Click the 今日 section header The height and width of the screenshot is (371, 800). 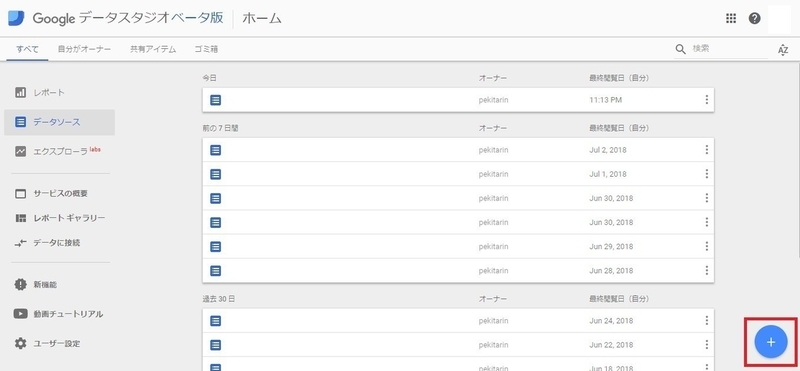[x=210, y=78]
